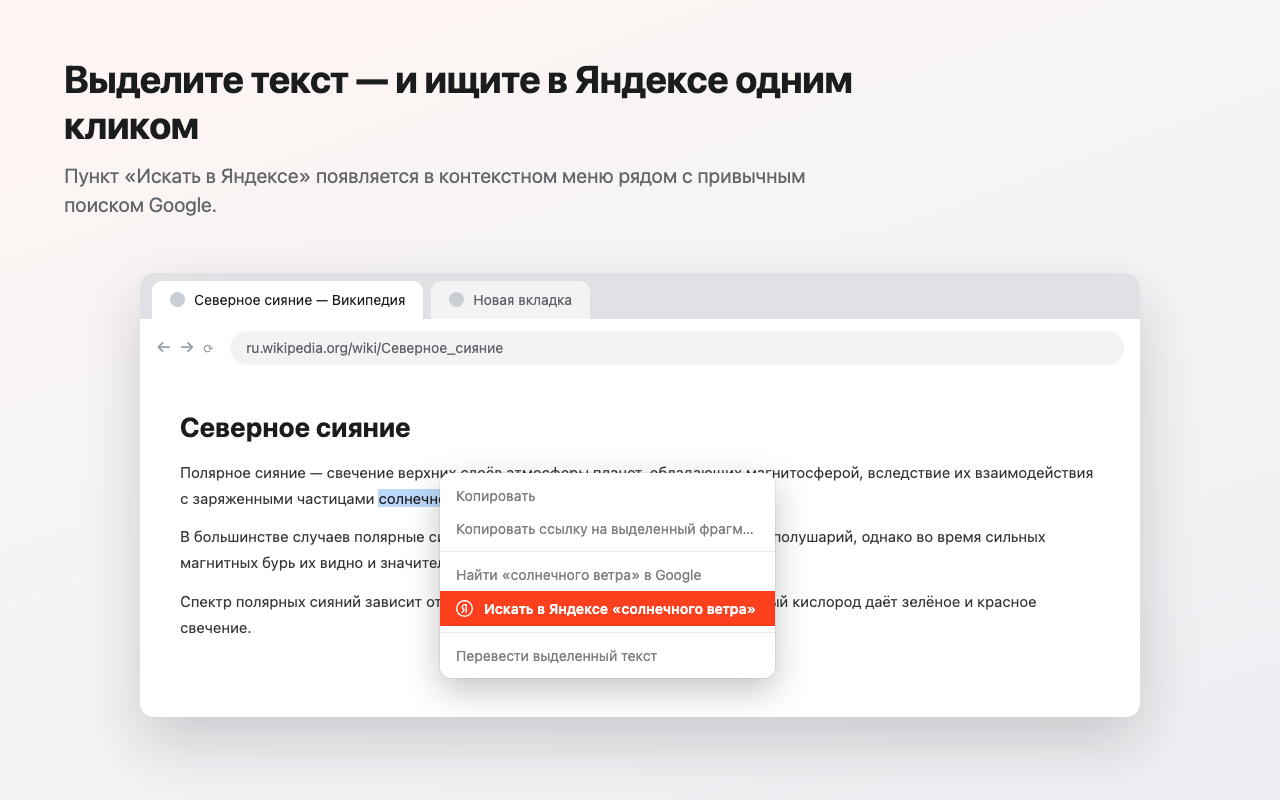Image resolution: width=1280 pixels, height=800 pixels.
Task: Click the favicon of the Северное сияние tab
Action: [x=178, y=299]
